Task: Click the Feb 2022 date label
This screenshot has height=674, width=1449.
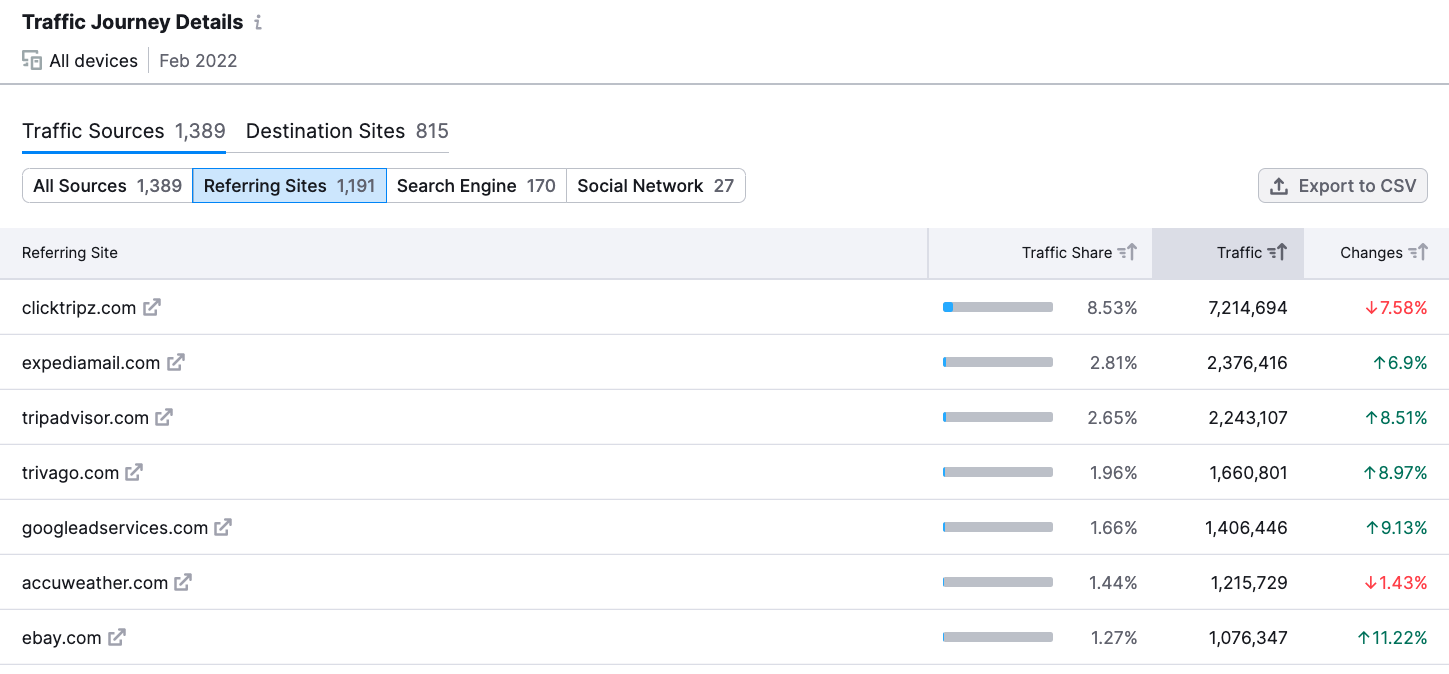Action: (x=198, y=61)
